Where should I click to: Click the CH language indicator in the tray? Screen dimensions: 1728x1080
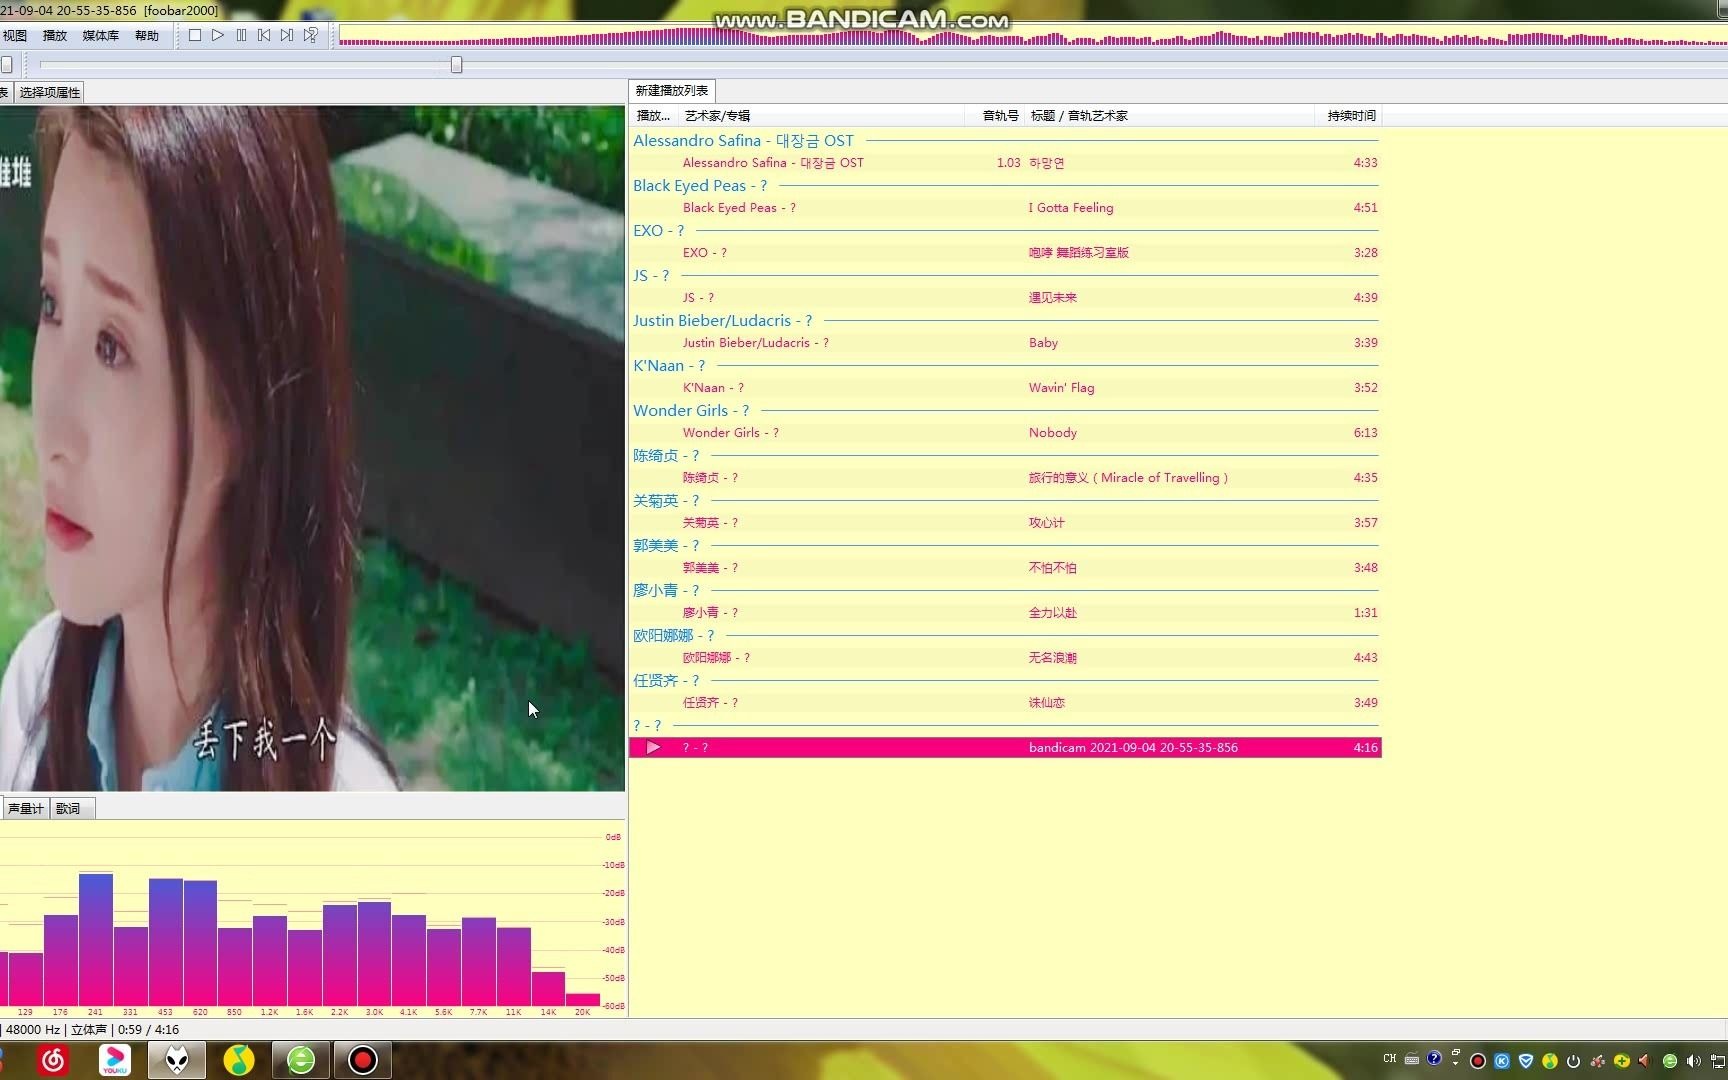point(1390,1058)
